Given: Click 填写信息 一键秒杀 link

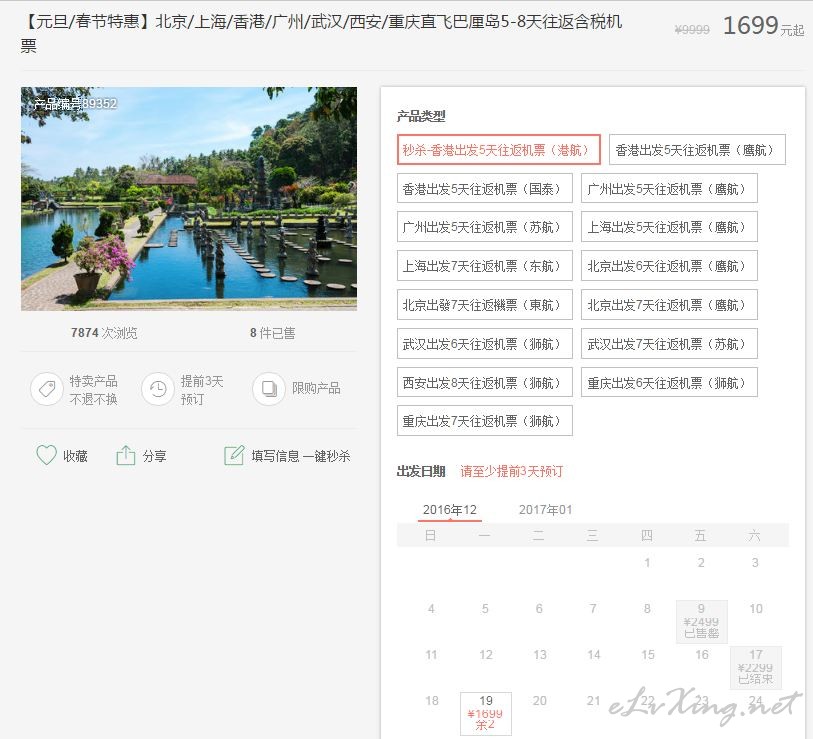Looking at the screenshot, I should coord(301,456).
